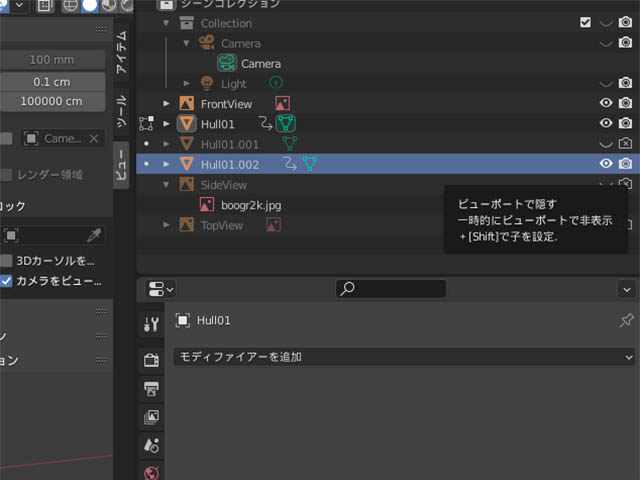Screen dimensions: 640x480
Task: Click the 0.1 cm clip start field
Action: [x=51, y=82]
